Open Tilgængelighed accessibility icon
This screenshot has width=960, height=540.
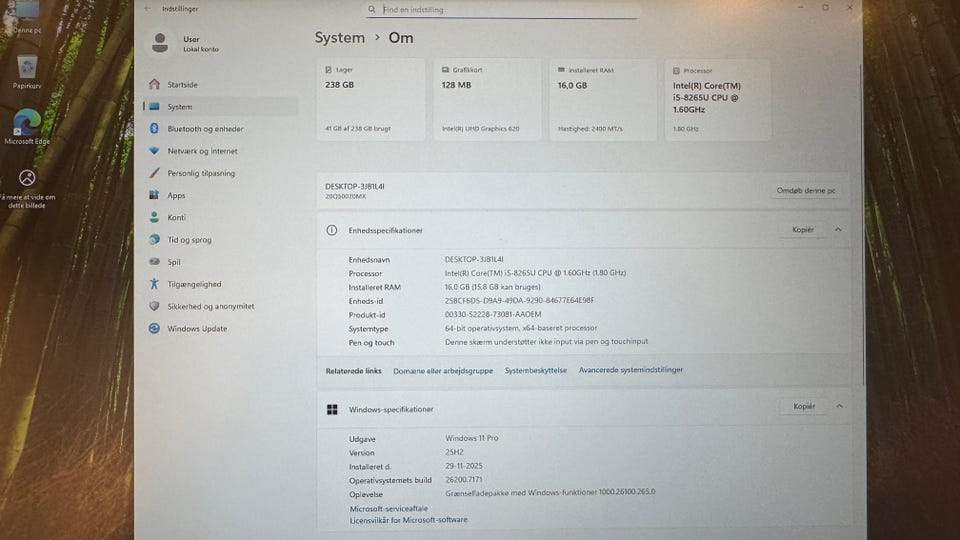(x=154, y=283)
